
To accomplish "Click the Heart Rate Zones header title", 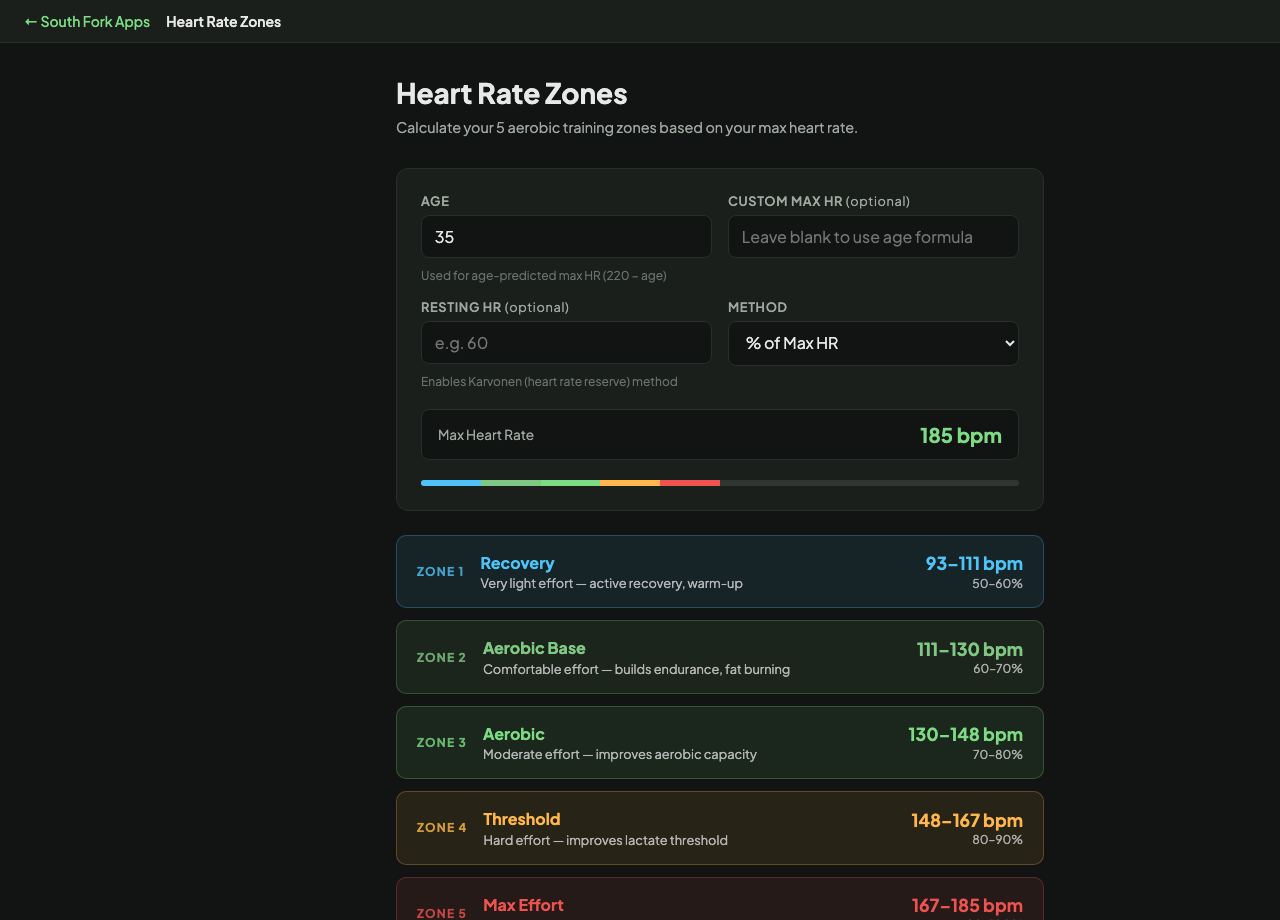I will 223,21.
